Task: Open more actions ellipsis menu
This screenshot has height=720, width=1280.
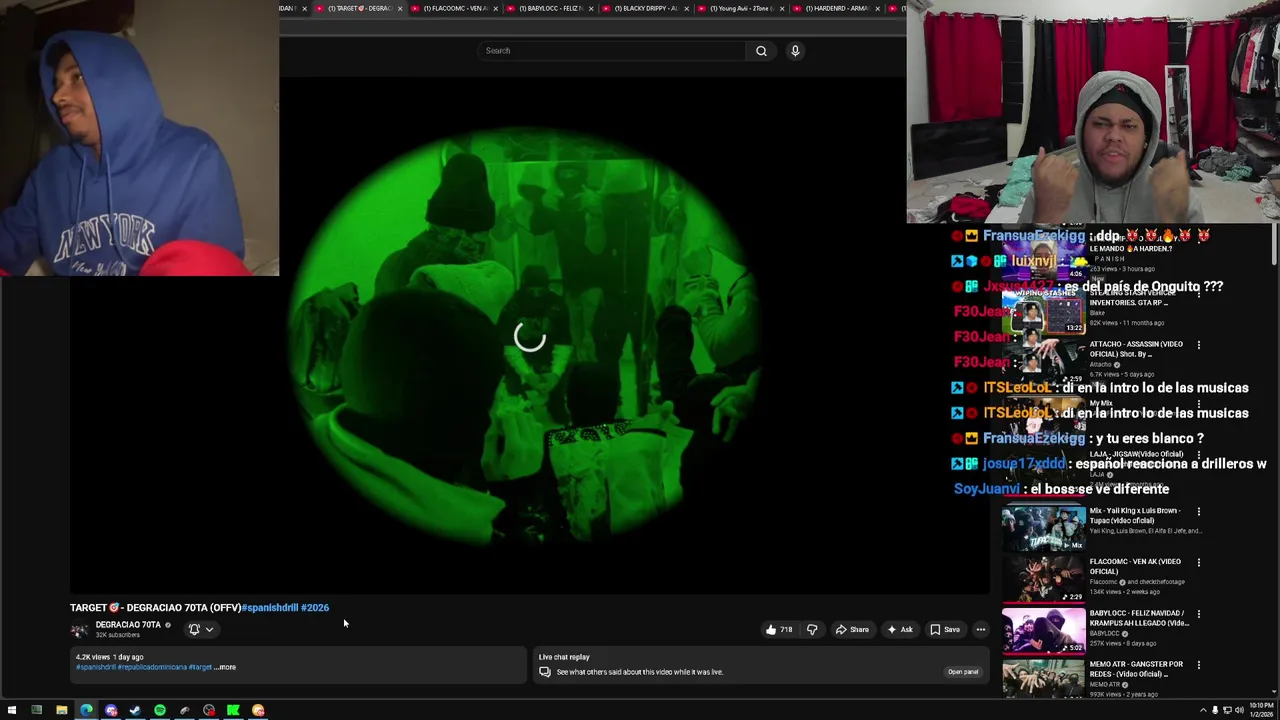Action: [981, 630]
